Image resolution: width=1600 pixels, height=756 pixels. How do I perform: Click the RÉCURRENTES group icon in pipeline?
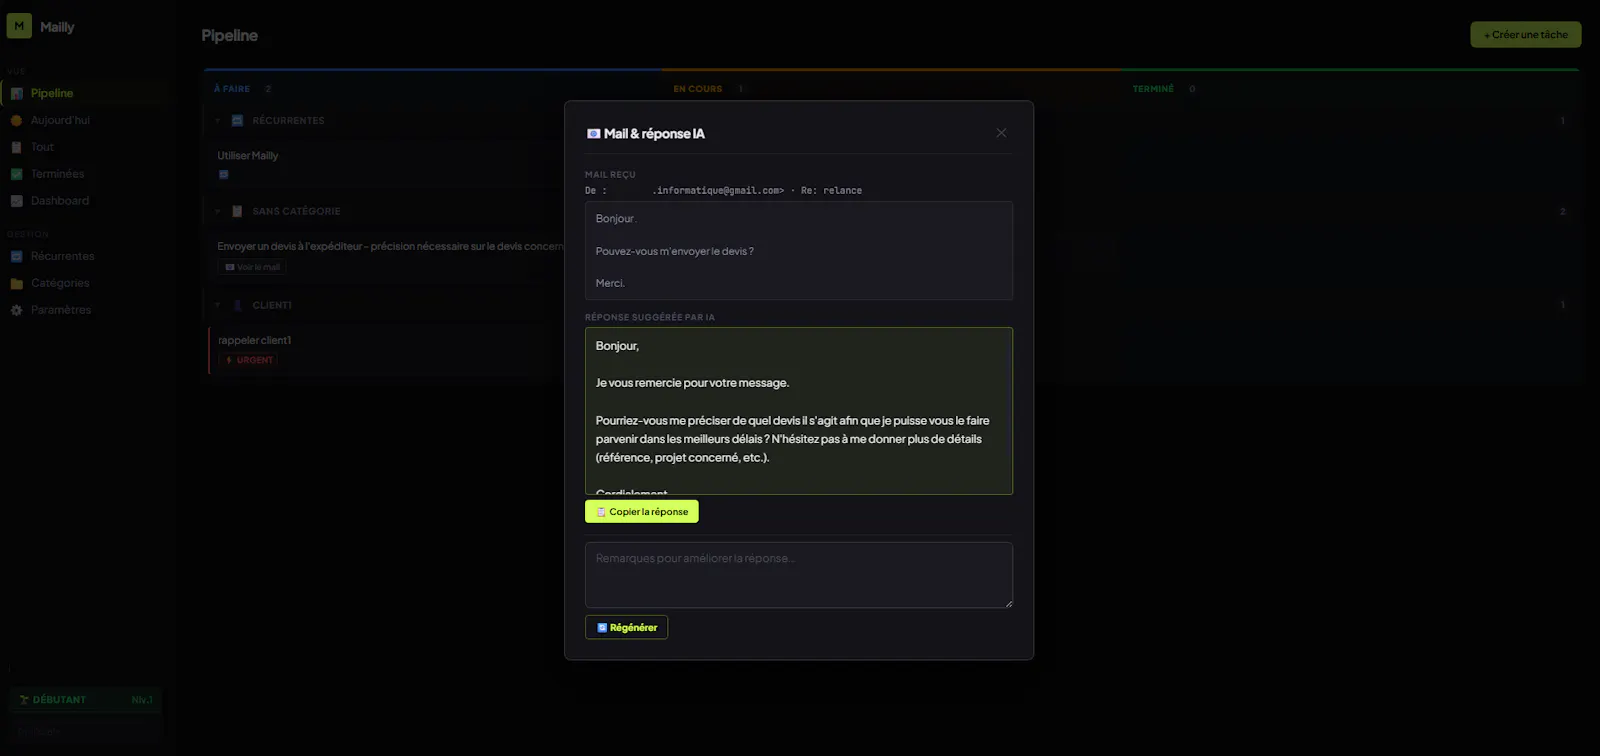(237, 120)
